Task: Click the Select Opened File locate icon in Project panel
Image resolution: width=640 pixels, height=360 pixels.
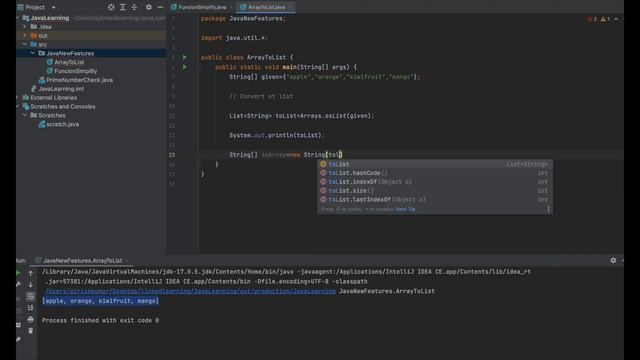Action: [x=111, y=7]
